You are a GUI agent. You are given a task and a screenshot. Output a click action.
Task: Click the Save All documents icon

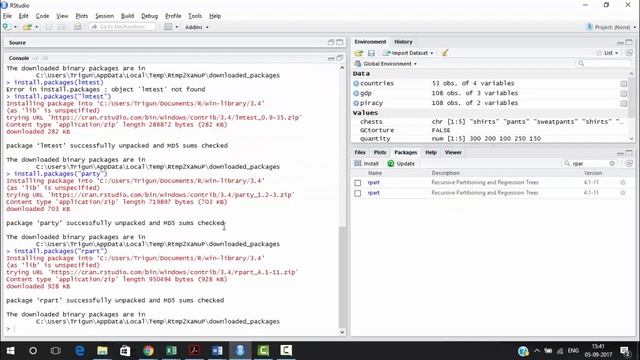[62, 27]
